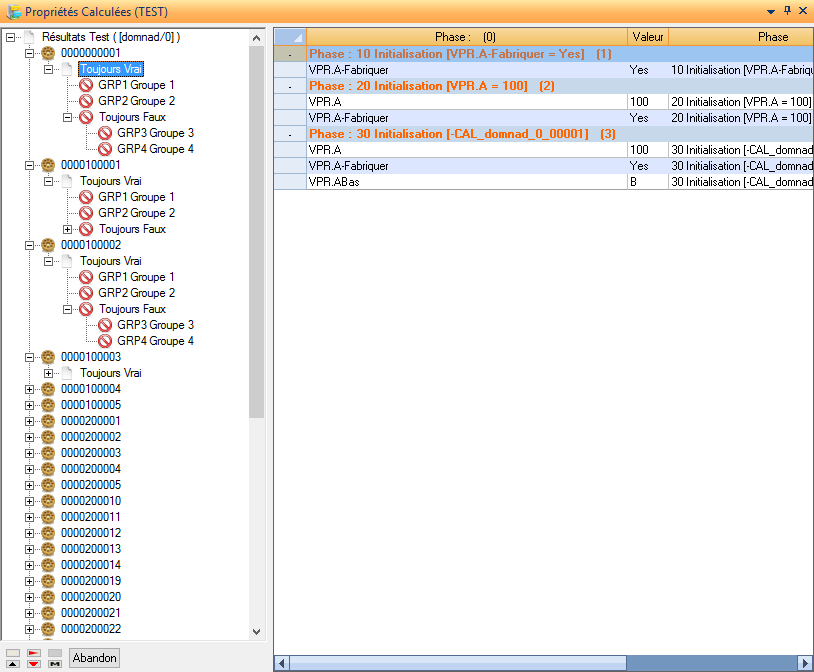
Task: Click the horizontal scrollbar right arrow of the grid
Action: 805,663
